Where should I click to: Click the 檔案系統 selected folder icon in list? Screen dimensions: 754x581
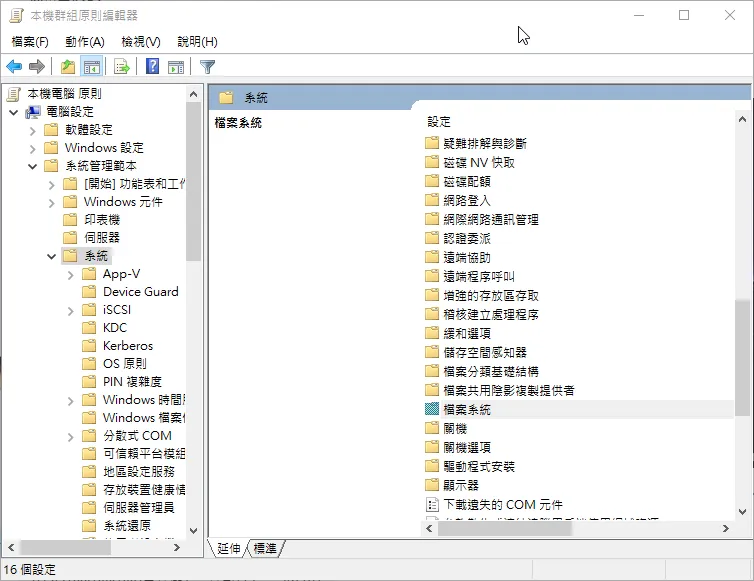432,409
